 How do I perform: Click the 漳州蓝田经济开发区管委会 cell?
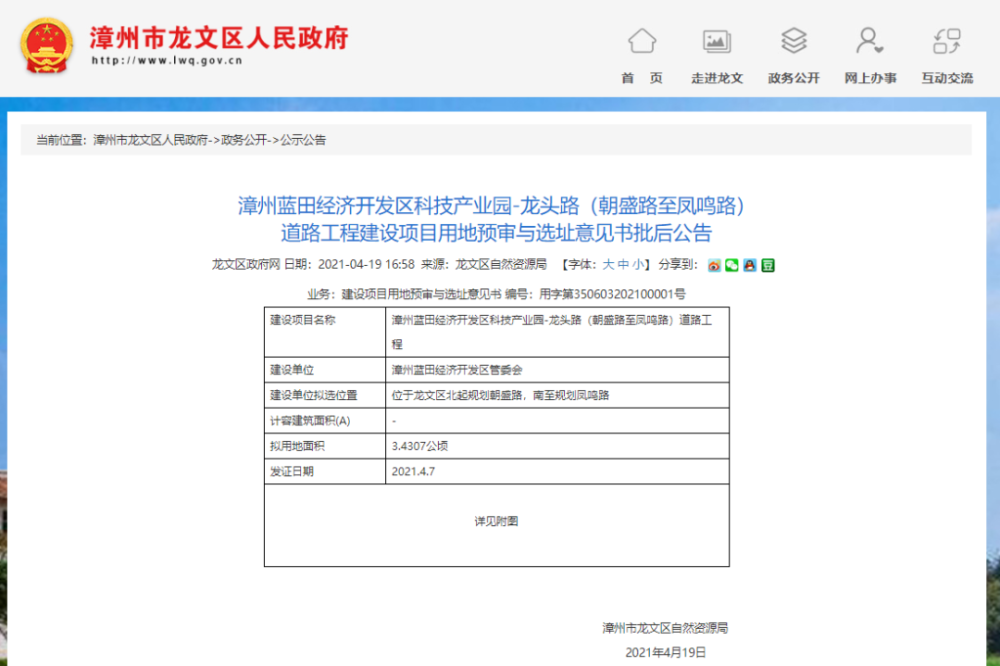click(557, 370)
